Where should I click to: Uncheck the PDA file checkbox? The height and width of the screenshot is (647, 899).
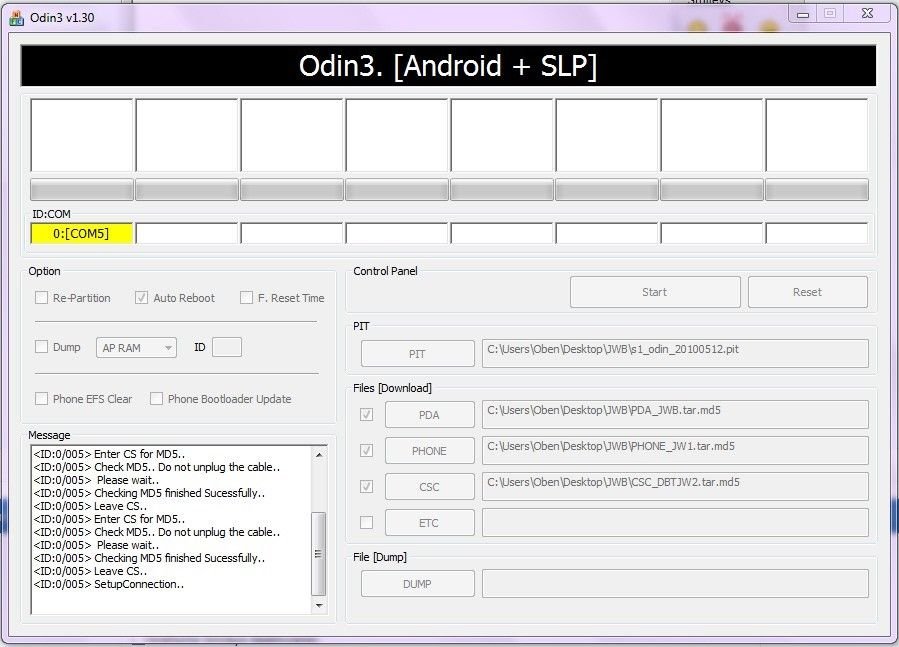(x=366, y=414)
